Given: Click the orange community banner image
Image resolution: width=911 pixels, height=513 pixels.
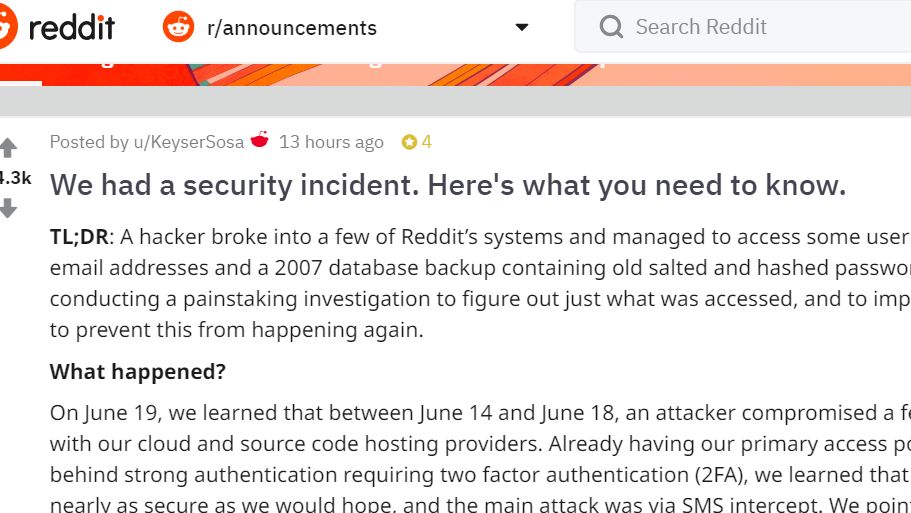Looking at the screenshot, I should click(456, 75).
